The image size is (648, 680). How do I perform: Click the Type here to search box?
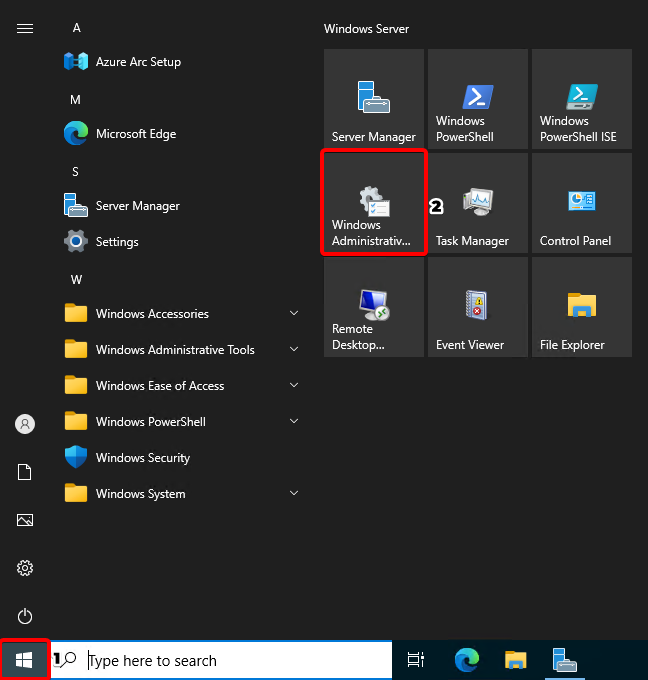[230, 660]
